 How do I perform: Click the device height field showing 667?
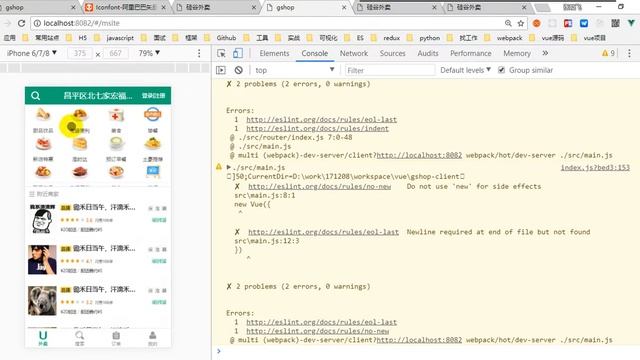pos(116,53)
